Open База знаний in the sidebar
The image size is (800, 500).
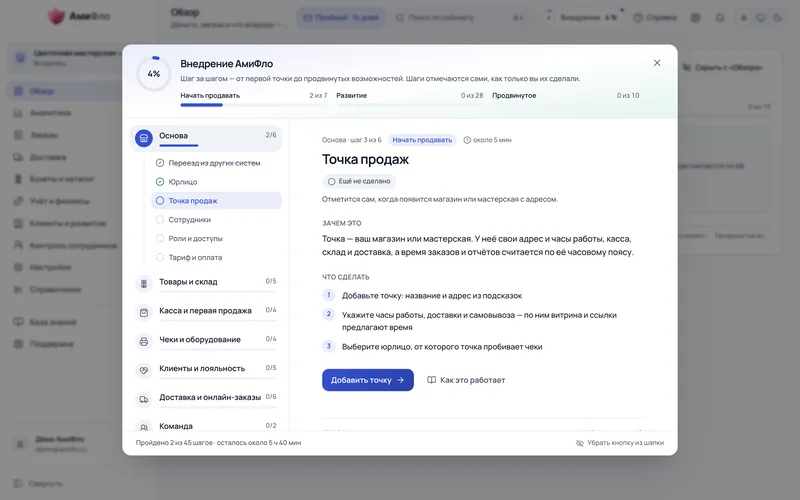[65, 322]
